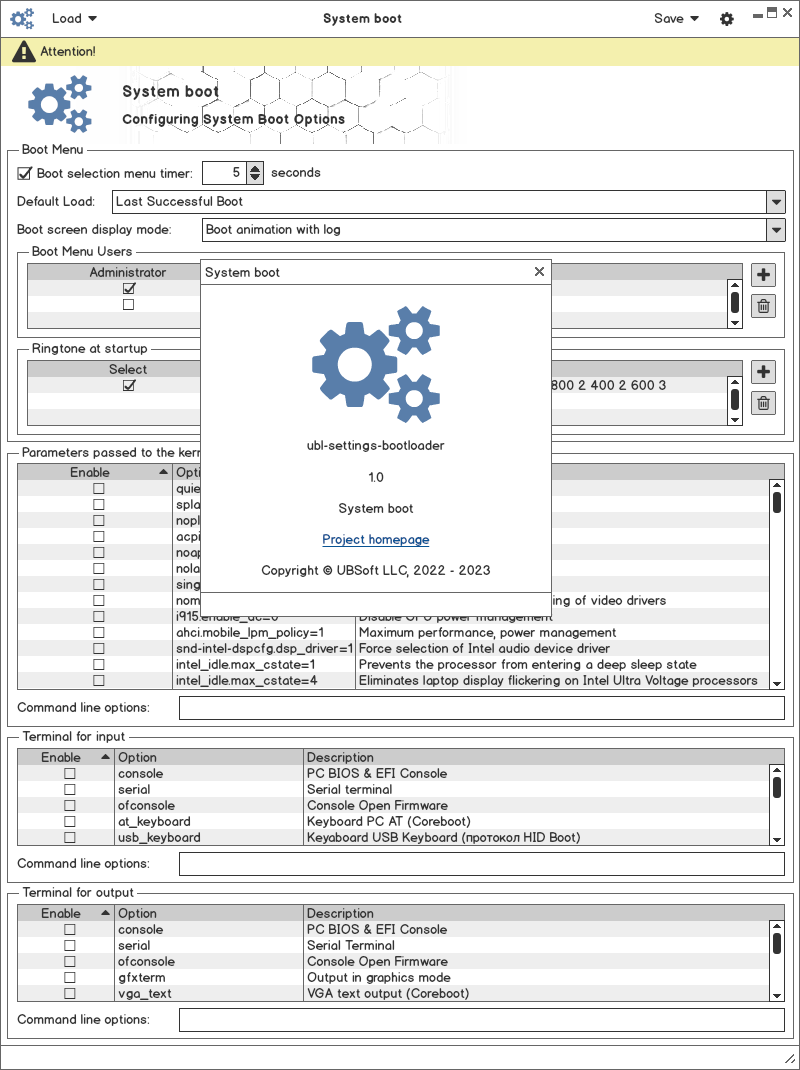Click the Attention warning triangle icon
Screen dimensions: 800x1070
25,51
